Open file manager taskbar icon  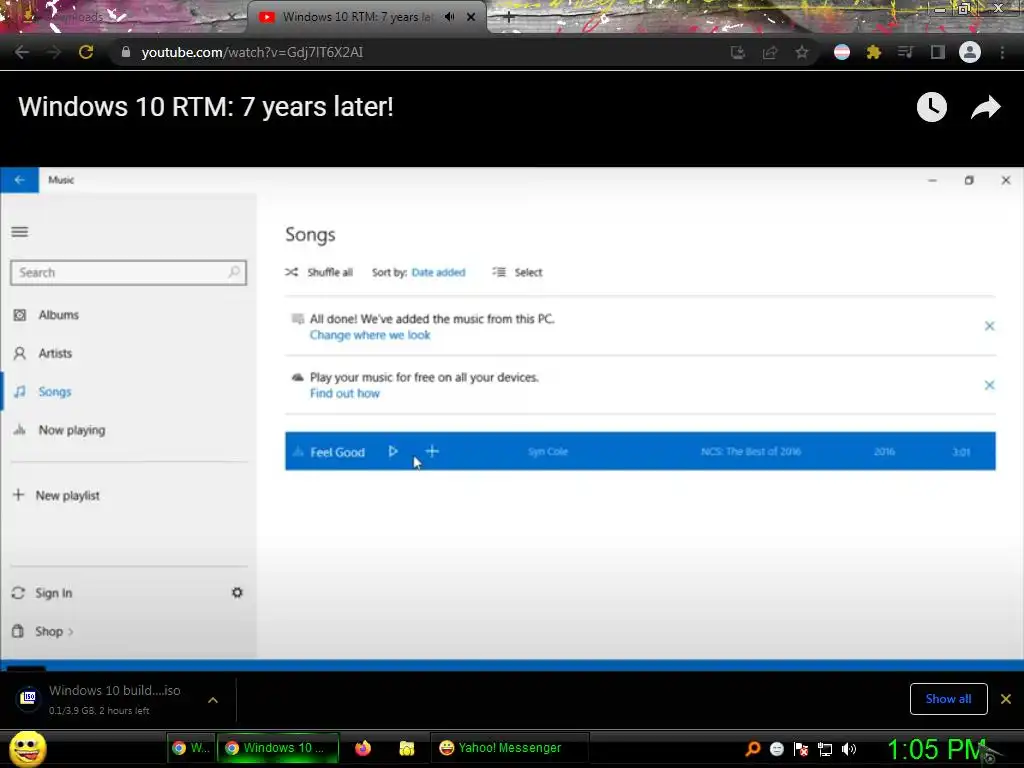coord(407,748)
